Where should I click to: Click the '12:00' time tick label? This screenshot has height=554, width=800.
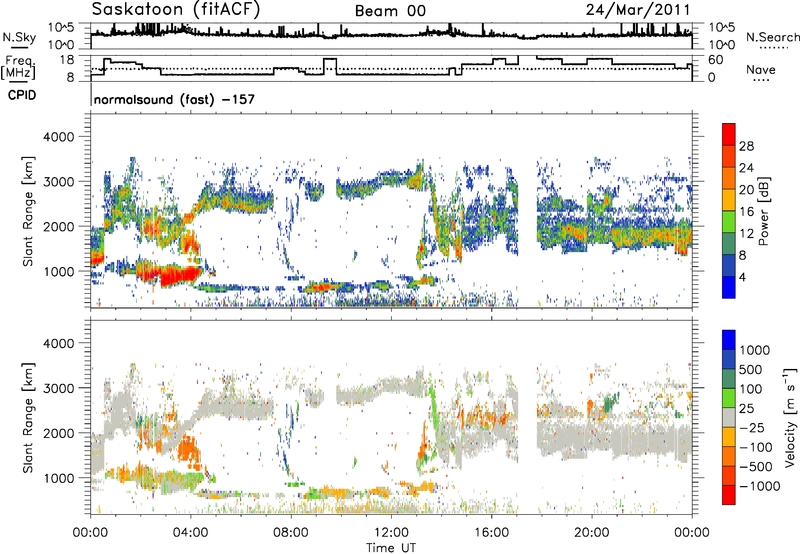coord(391,533)
